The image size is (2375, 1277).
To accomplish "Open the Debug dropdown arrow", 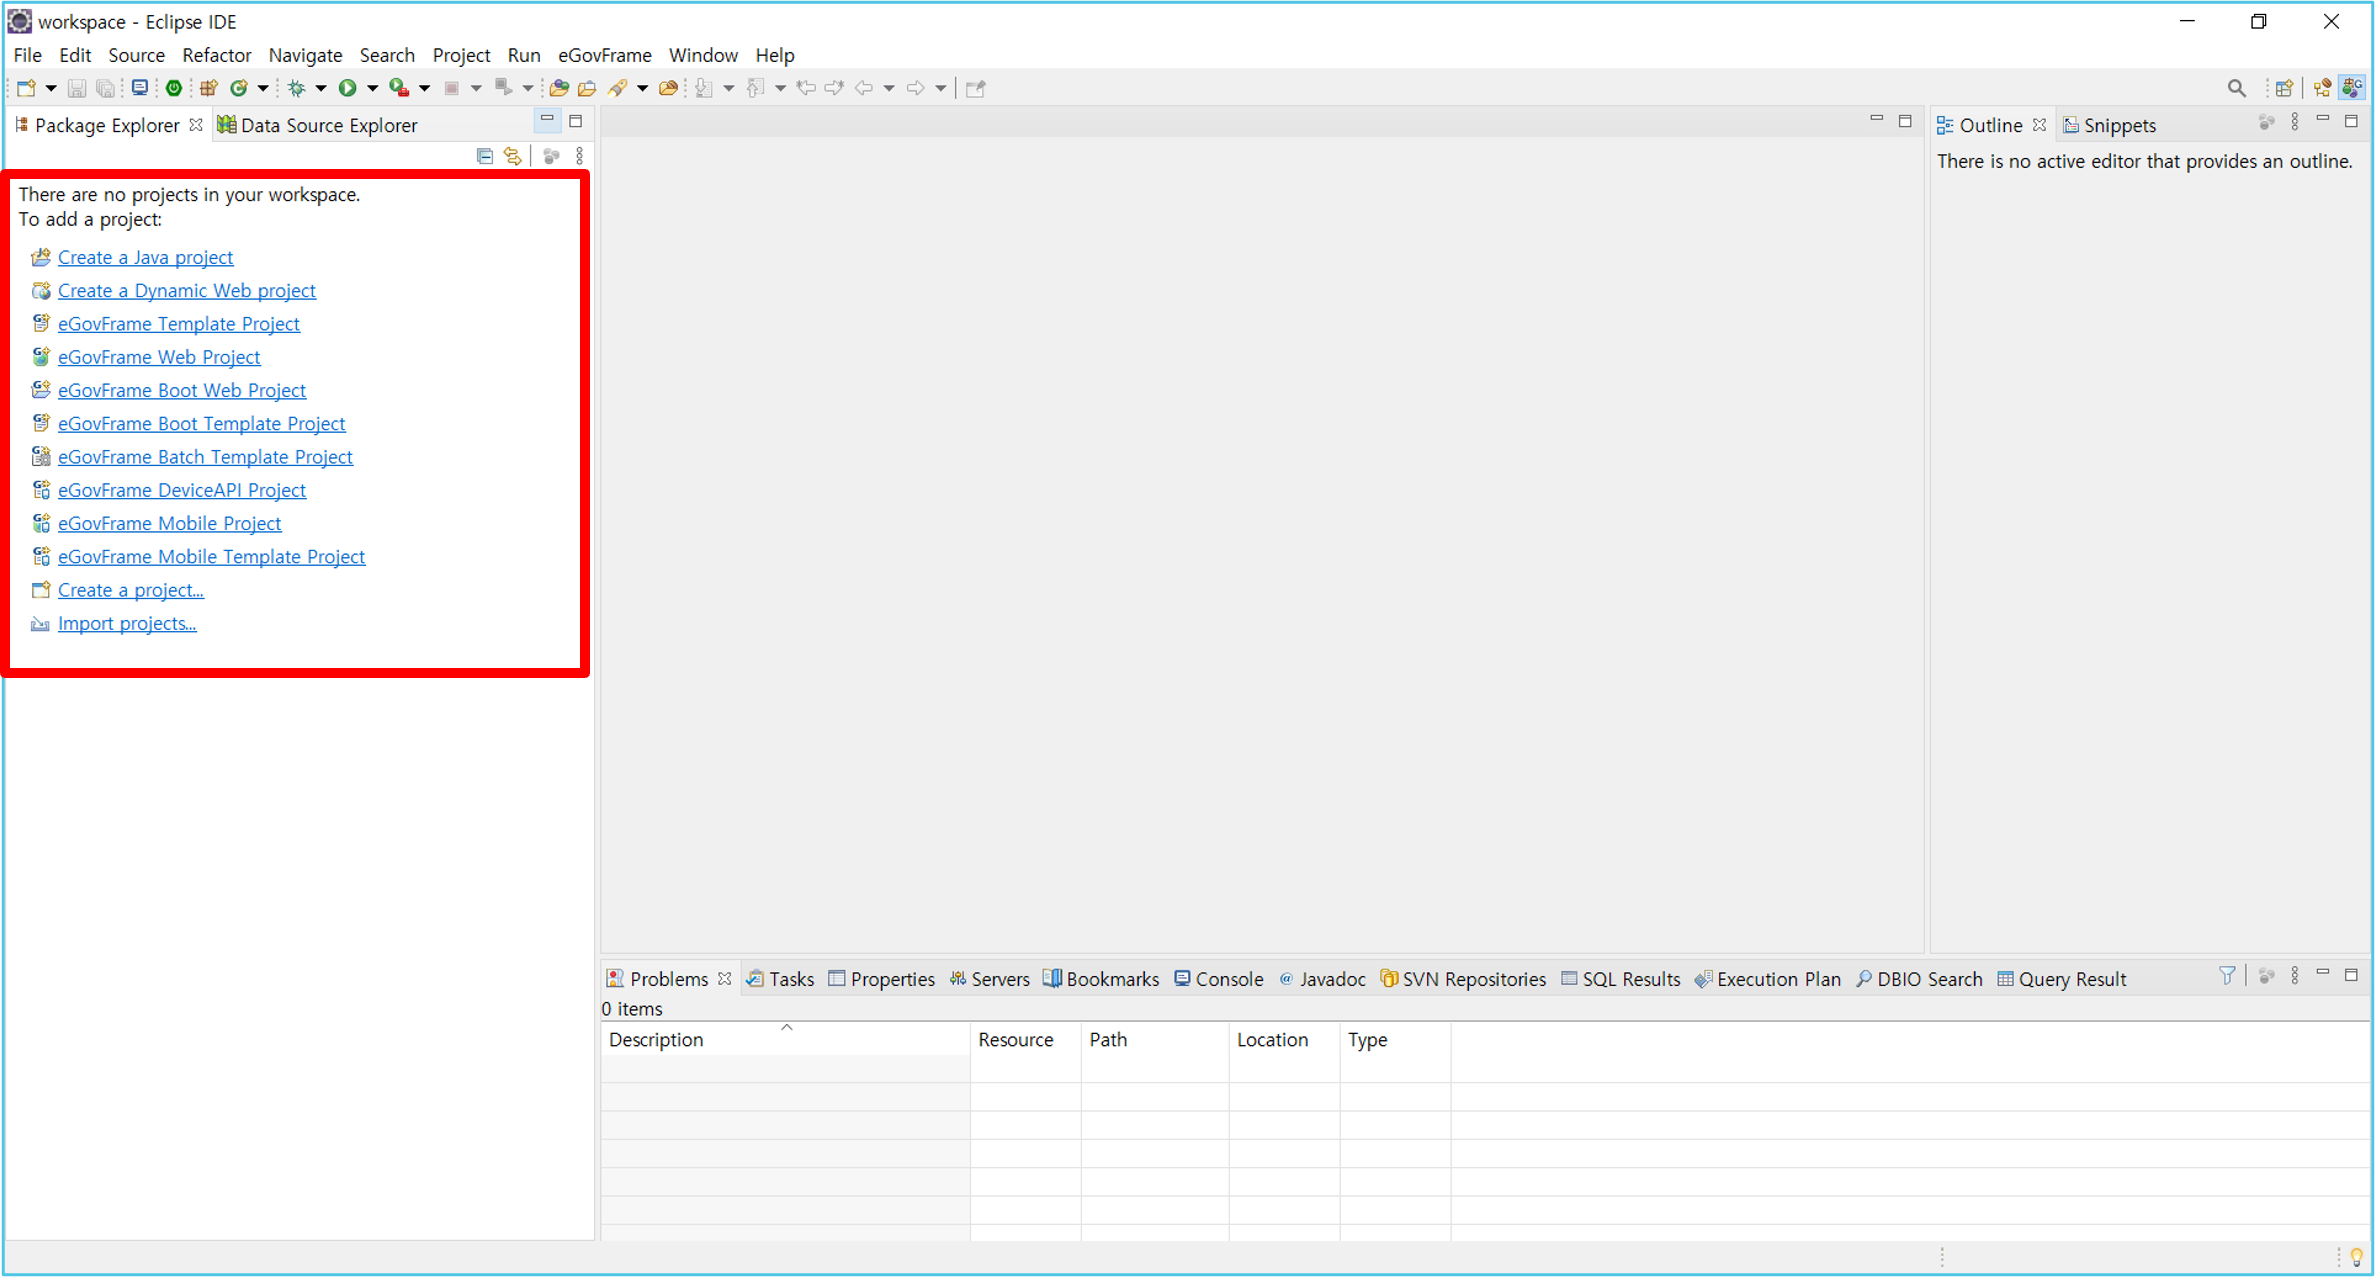I will 321,88.
